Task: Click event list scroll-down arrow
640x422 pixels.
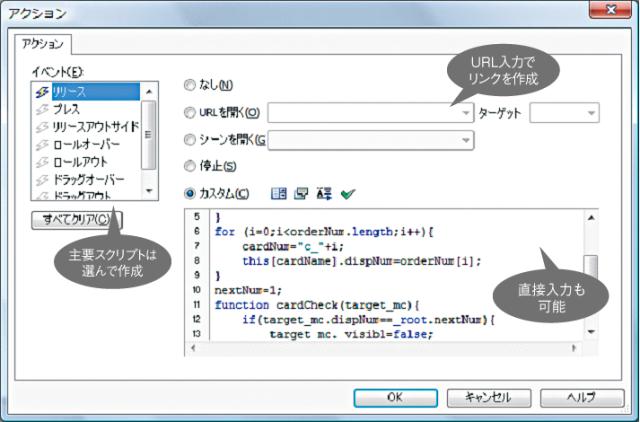Action: [149, 191]
